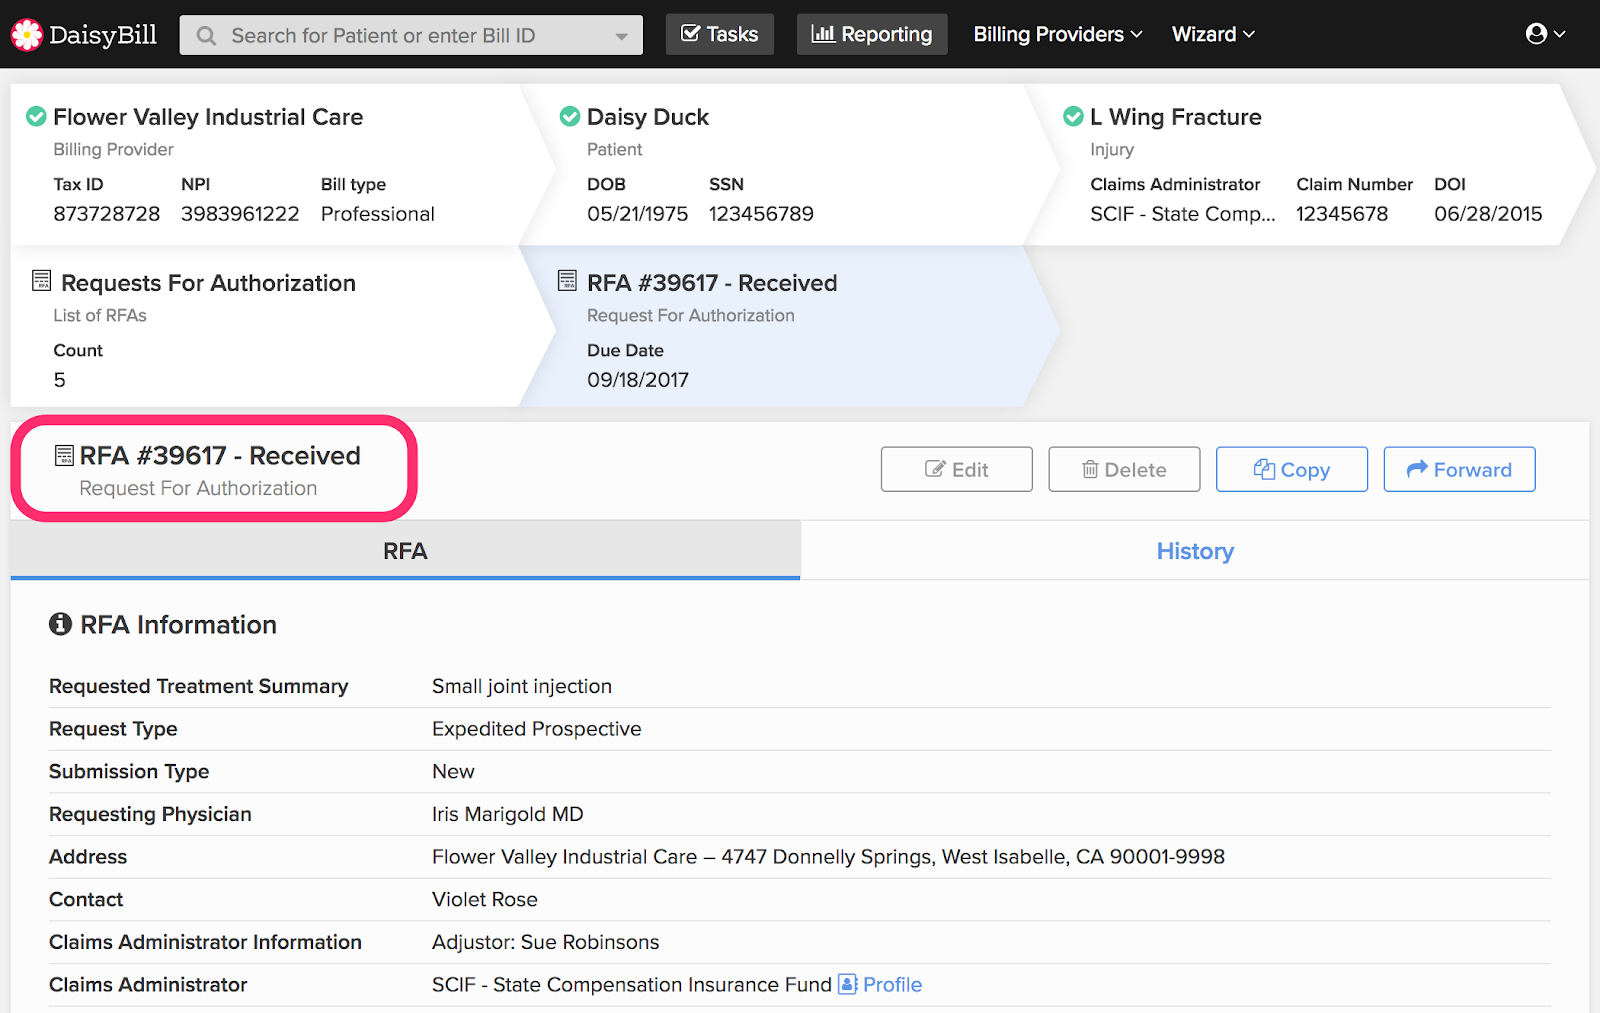Click the contact card icon next to Profile
Screen dimensions: 1600x1013
click(x=847, y=984)
